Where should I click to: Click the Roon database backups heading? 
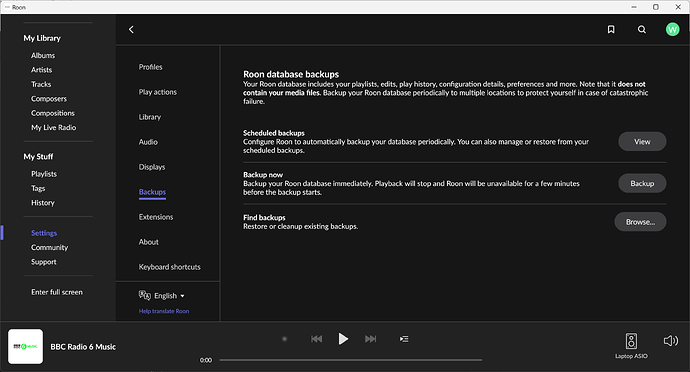click(291, 74)
